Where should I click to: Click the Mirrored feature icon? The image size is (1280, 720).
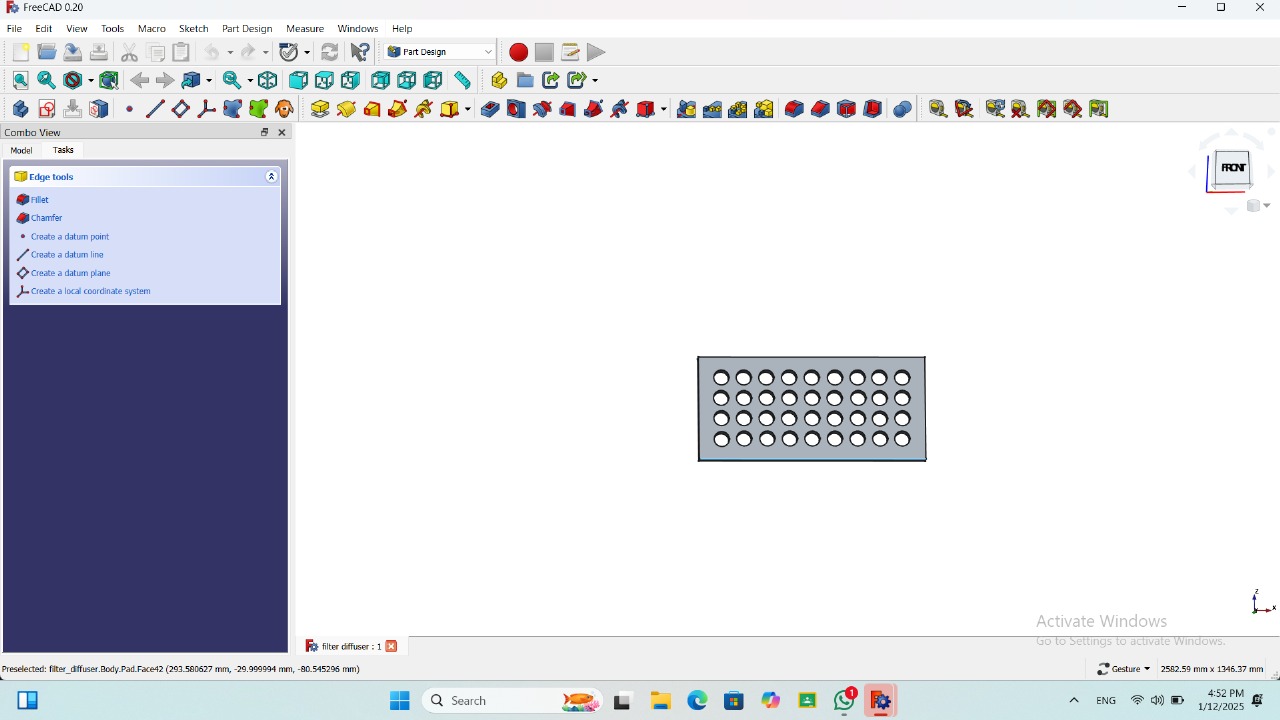[x=687, y=109]
